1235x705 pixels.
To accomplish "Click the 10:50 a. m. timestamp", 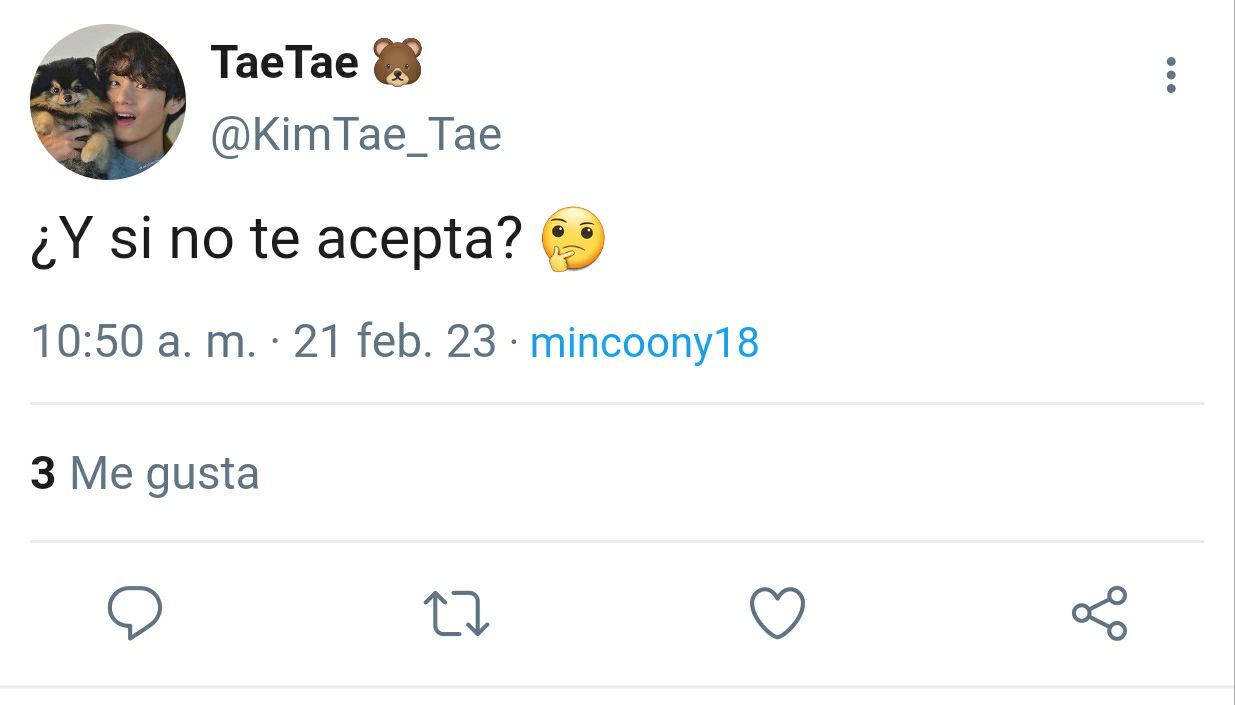I will (x=144, y=343).
